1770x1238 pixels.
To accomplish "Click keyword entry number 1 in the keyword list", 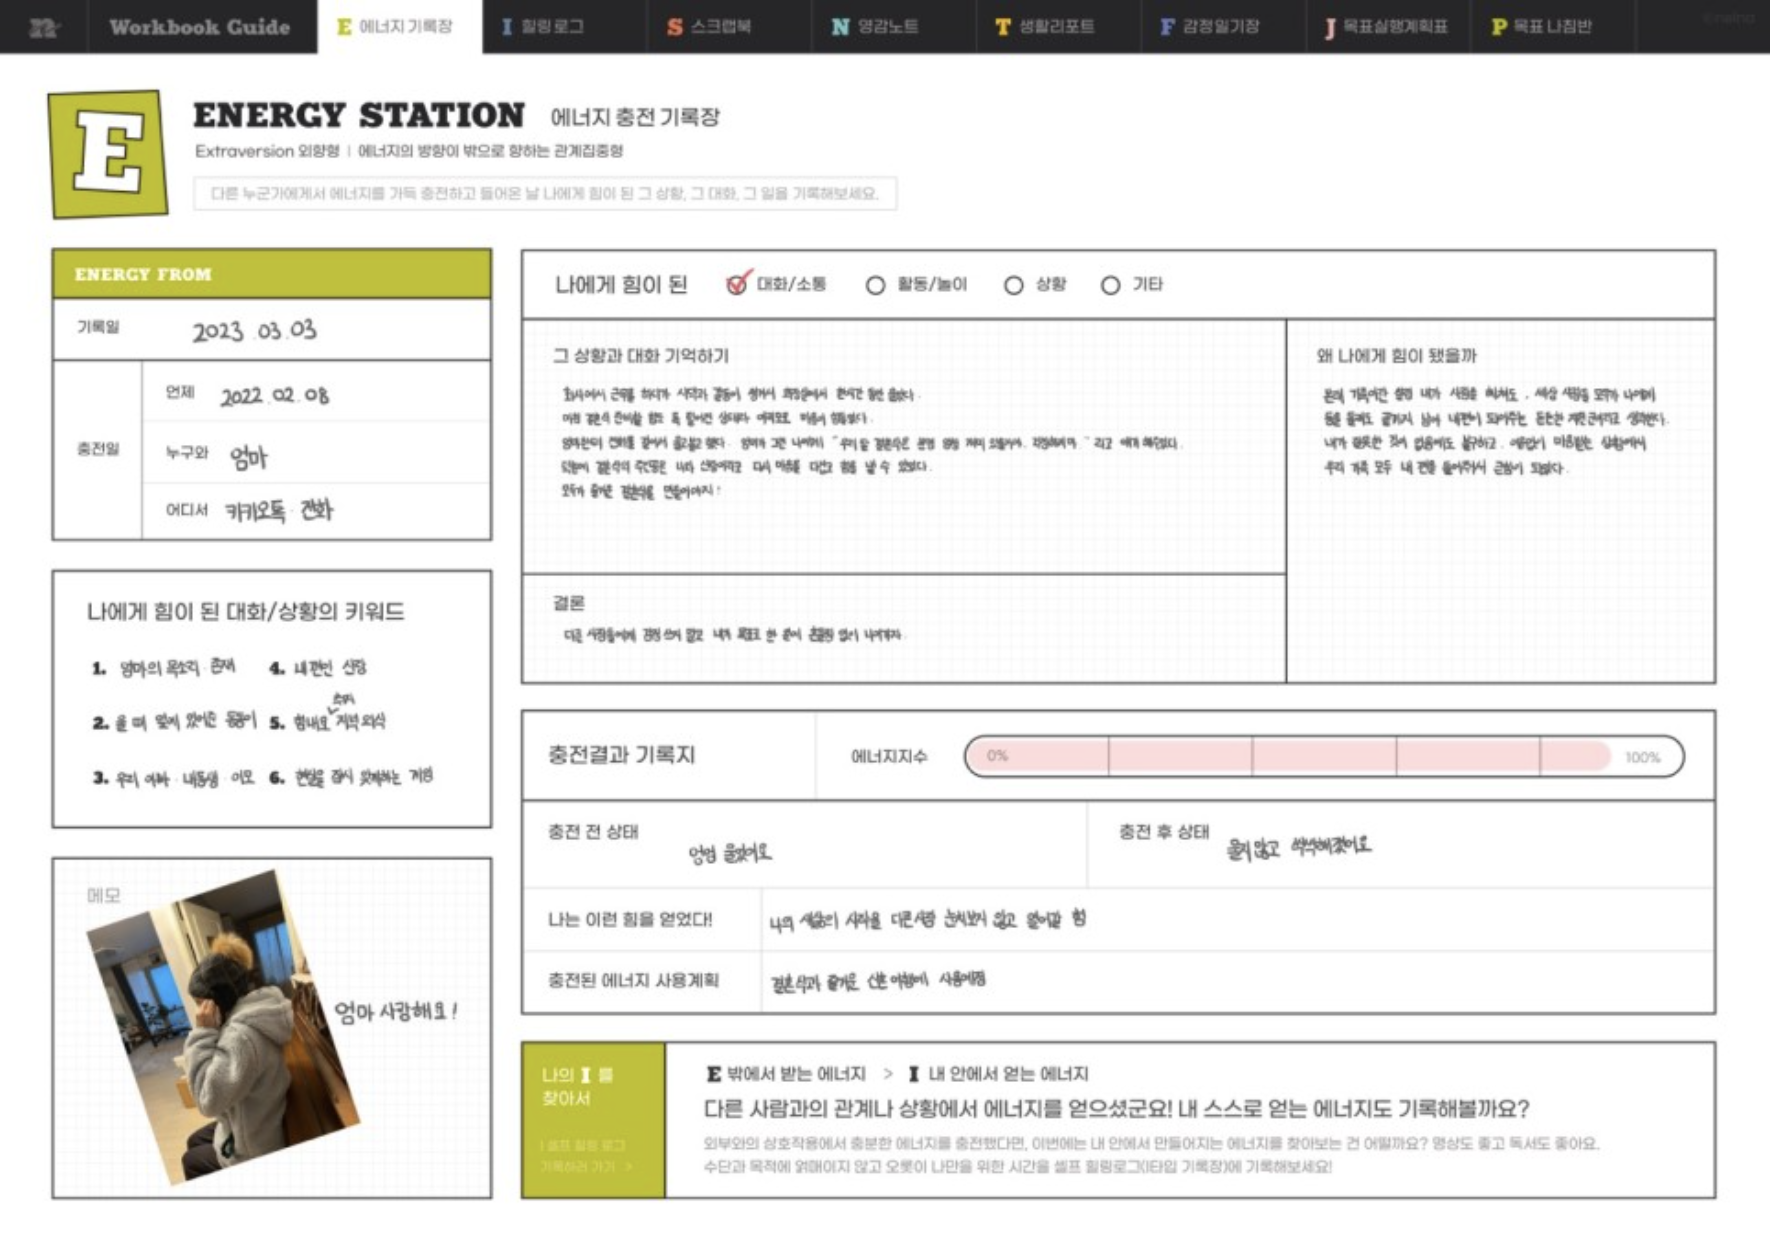I will (x=165, y=668).
